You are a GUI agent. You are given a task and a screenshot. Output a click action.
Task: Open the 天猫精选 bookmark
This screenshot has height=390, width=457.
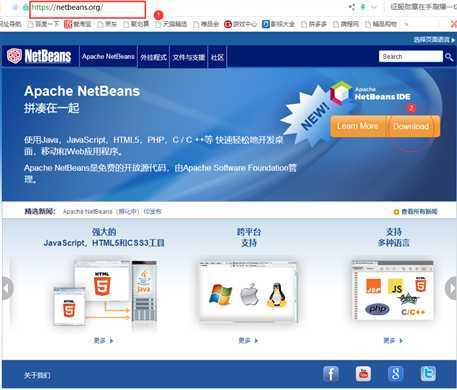pos(171,24)
